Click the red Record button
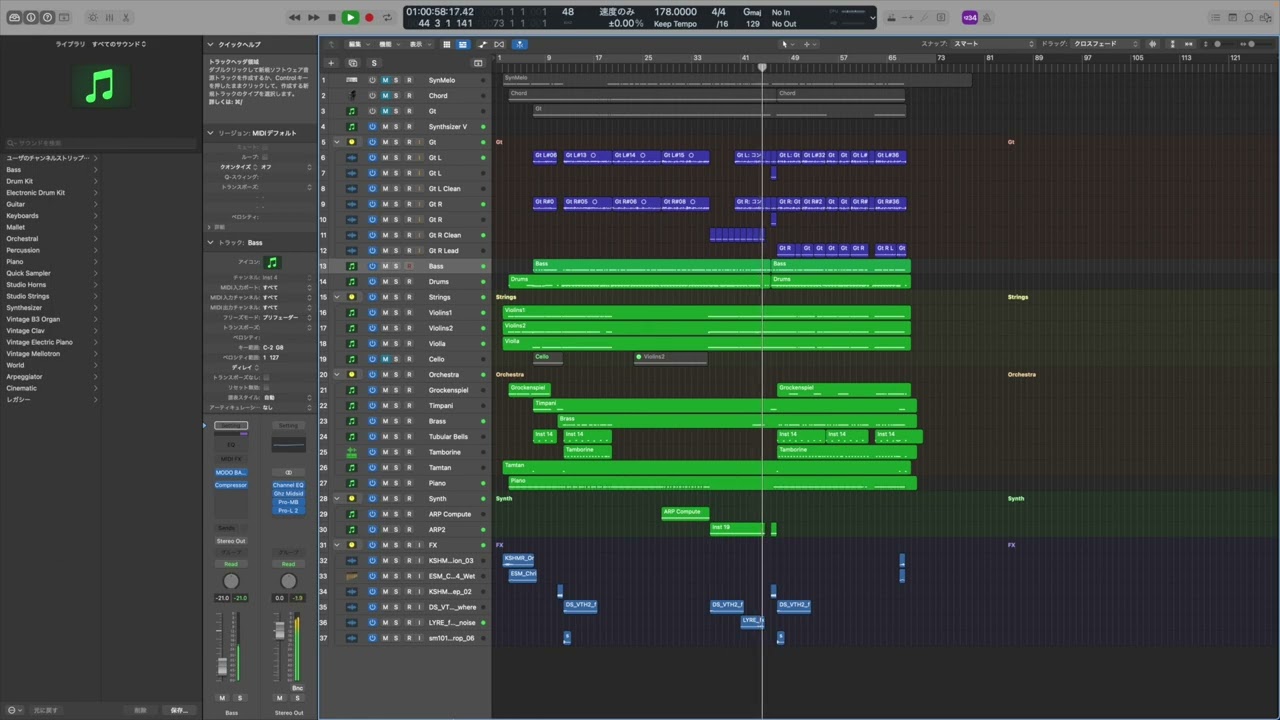Image resolution: width=1280 pixels, height=720 pixels. tap(369, 17)
